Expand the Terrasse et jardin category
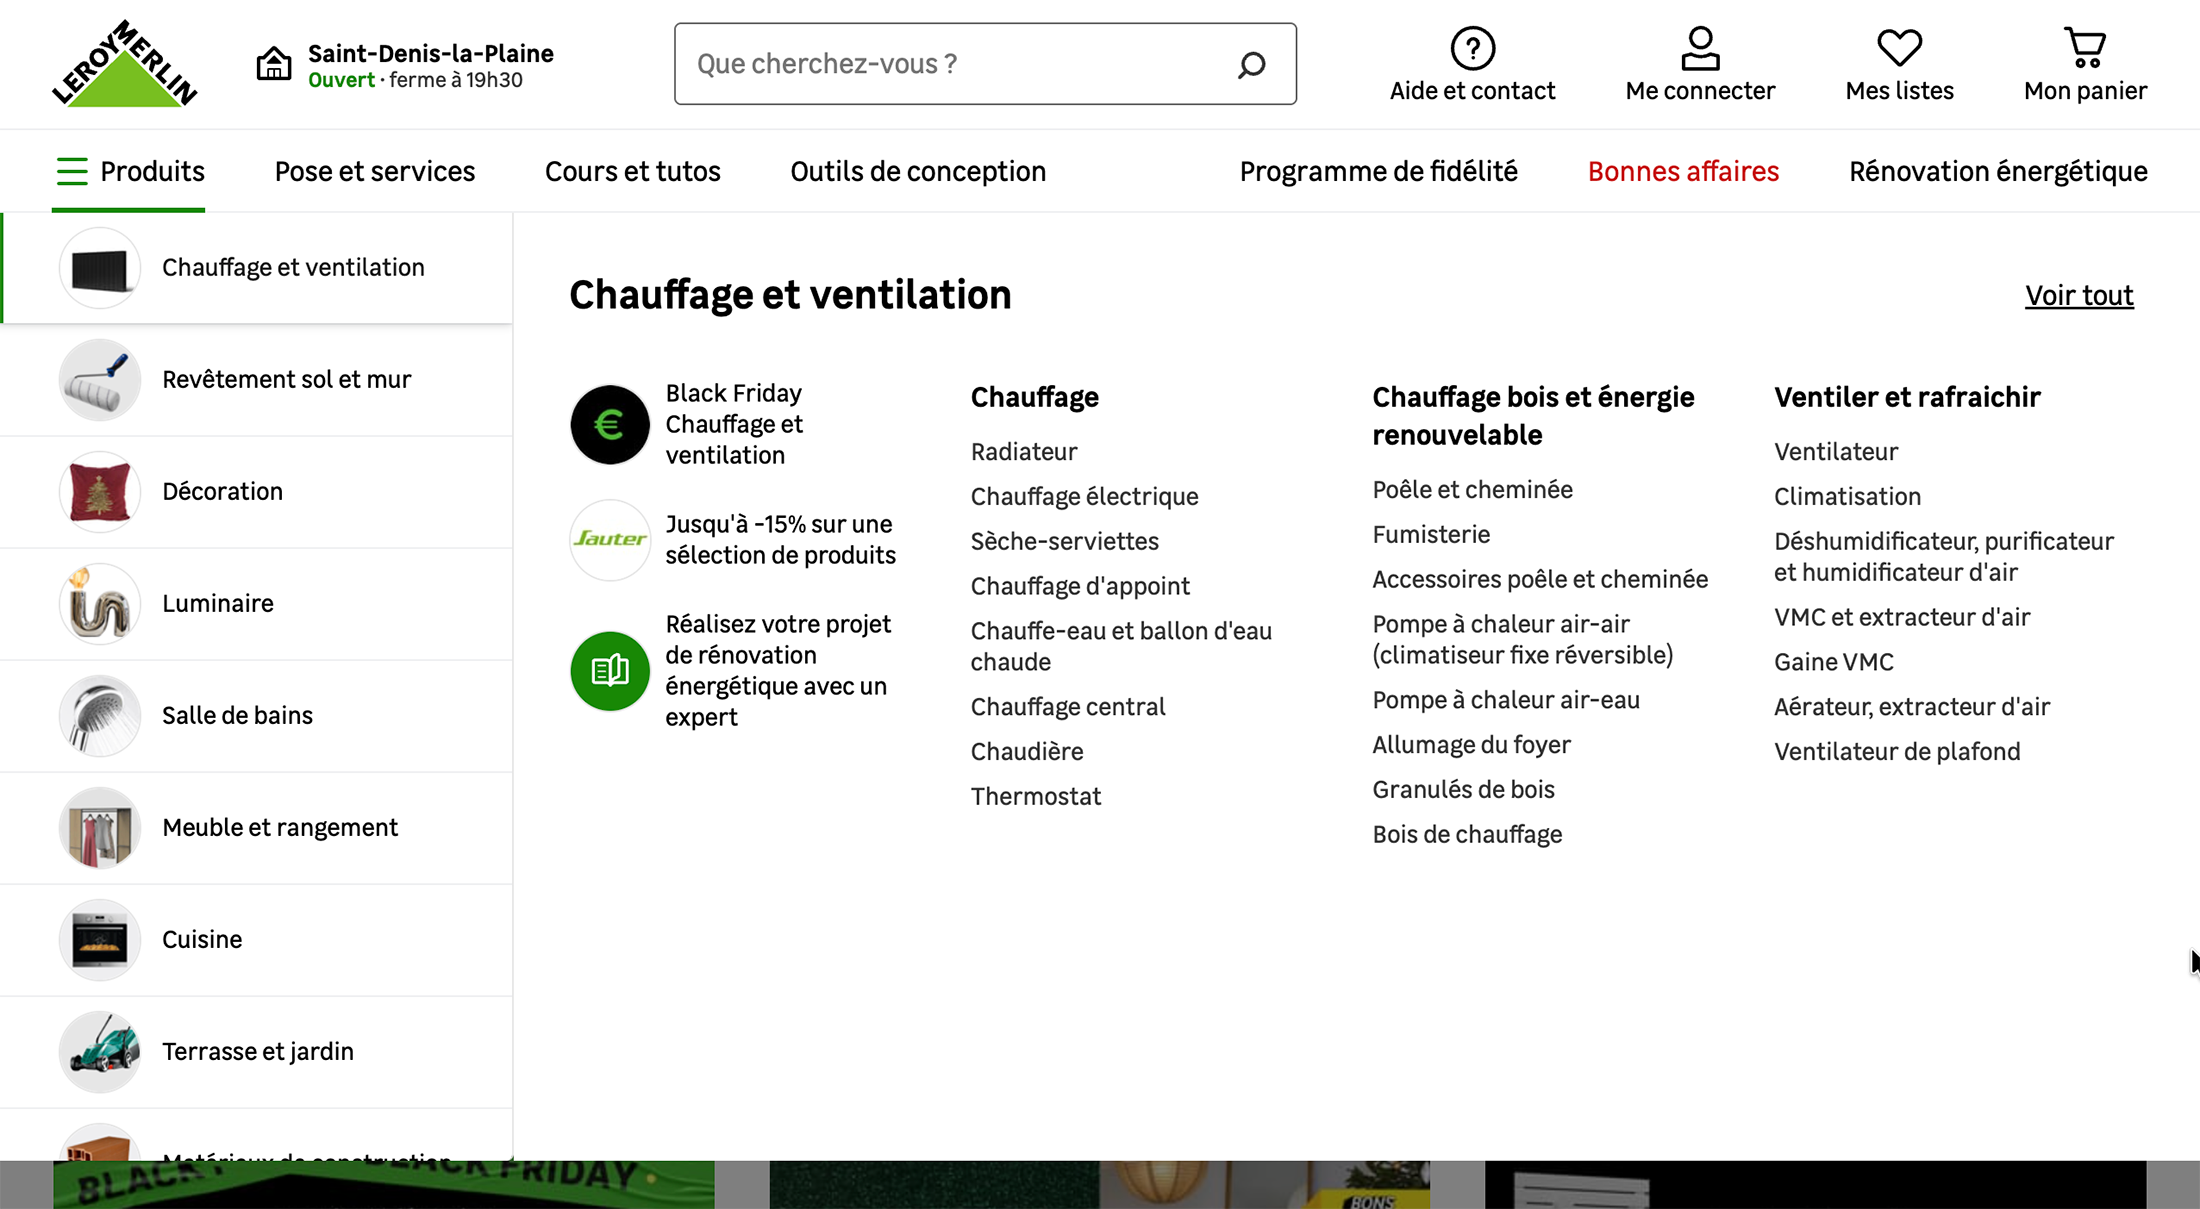This screenshot has width=2200, height=1209. point(258,1051)
